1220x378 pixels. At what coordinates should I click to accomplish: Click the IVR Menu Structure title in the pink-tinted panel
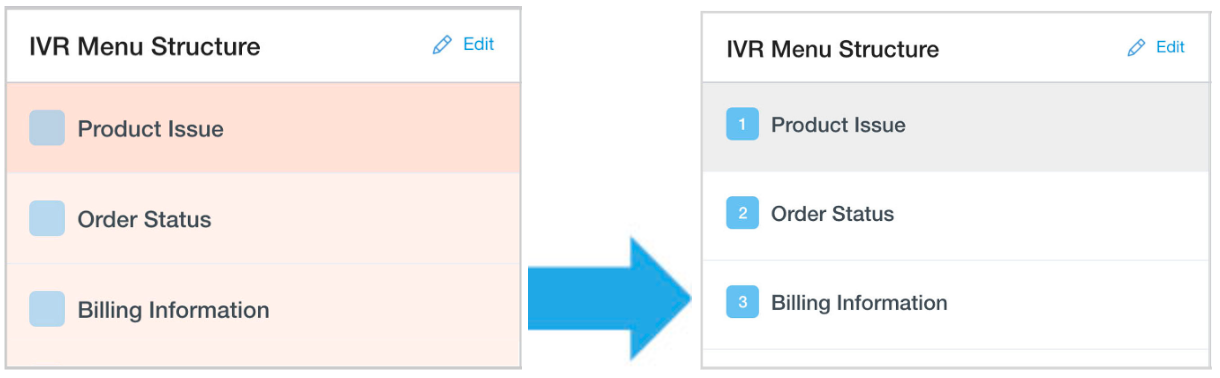(x=145, y=46)
